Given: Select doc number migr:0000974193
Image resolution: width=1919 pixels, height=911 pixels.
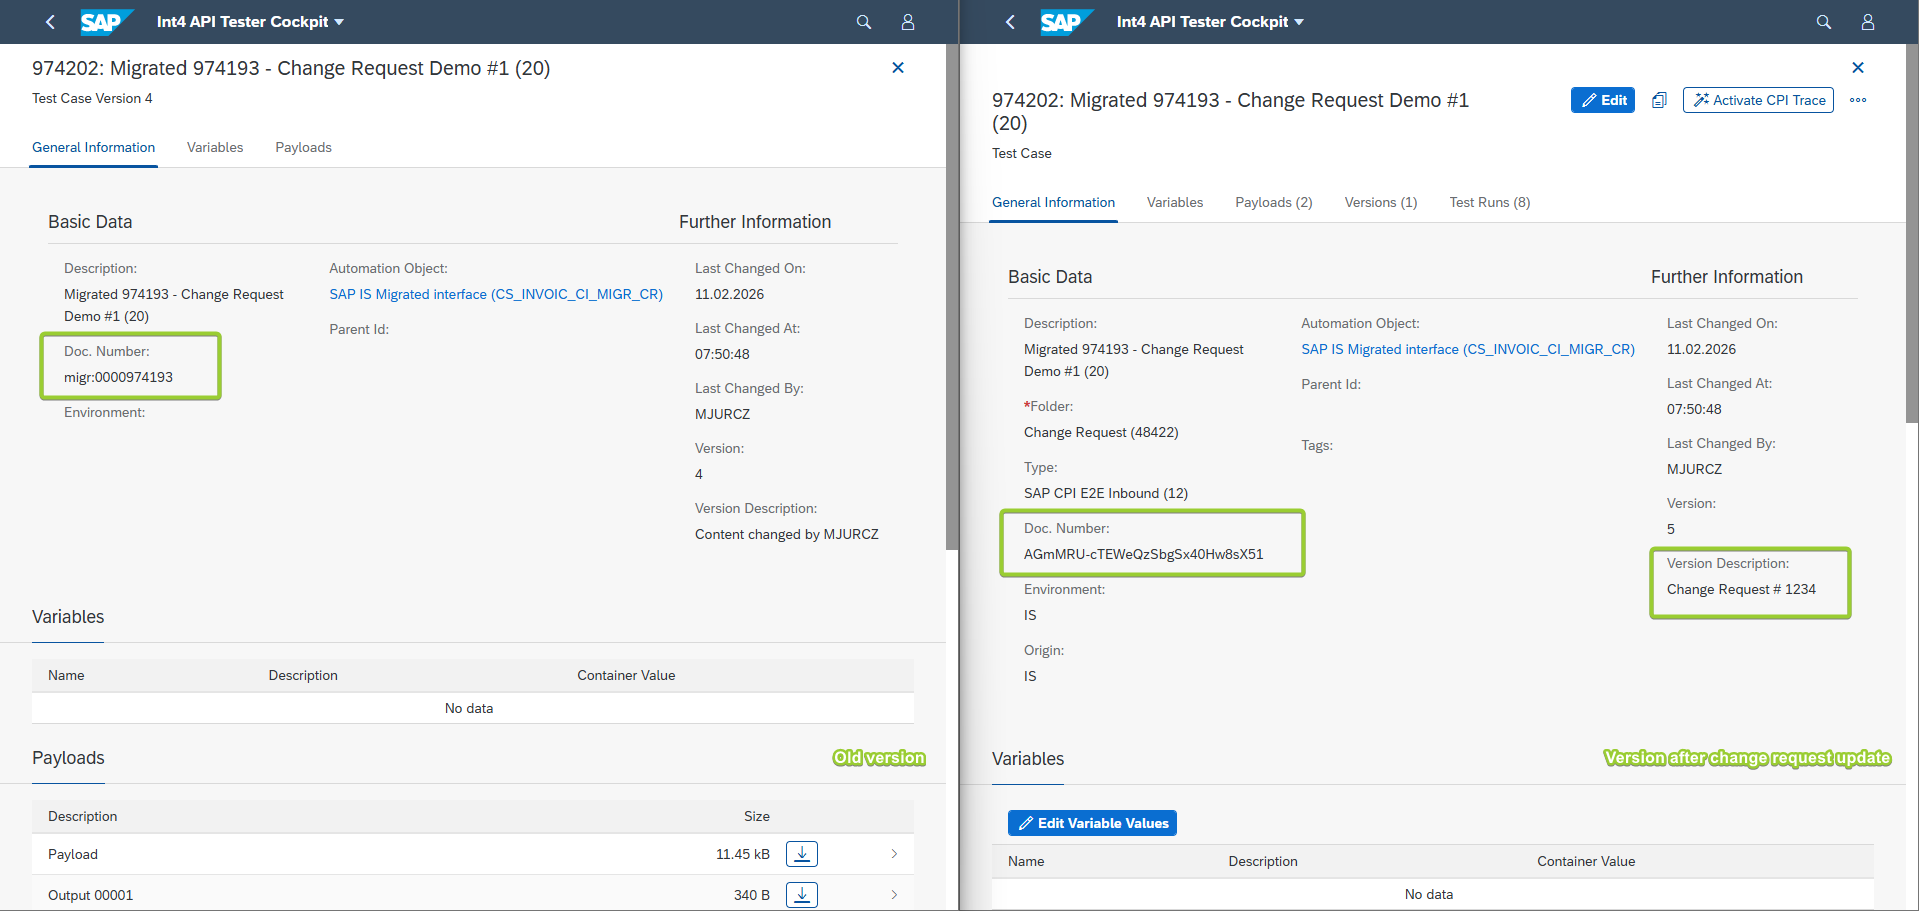Looking at the screenshot, I should [118, 377].
